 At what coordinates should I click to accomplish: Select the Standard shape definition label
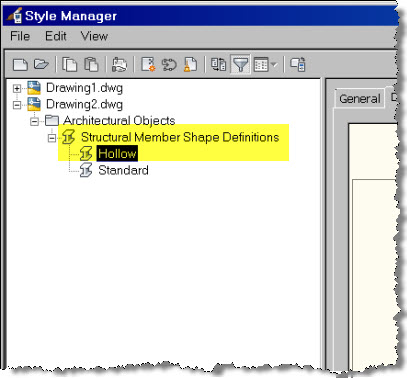pyautogui.click(x=123, y=170)
